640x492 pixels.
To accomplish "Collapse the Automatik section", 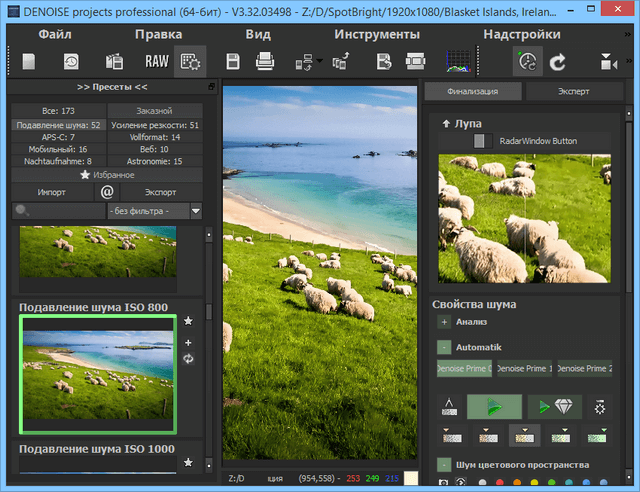I will pos(443,346).
